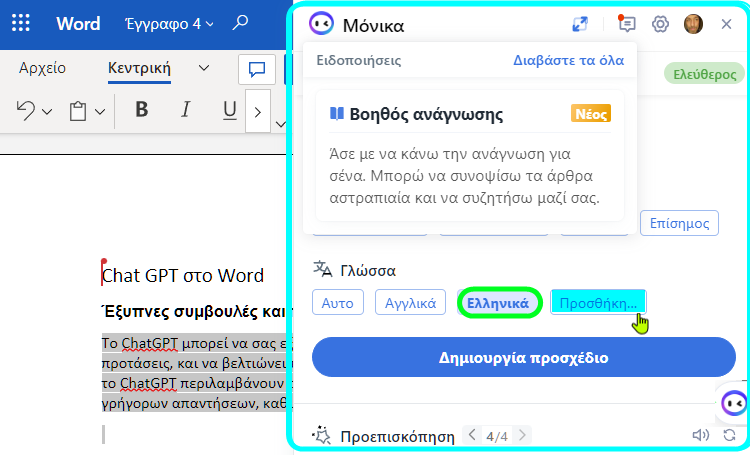Click the book icon beside Βοηθός ανάγνωσης
Image resolution: width=750 pixels, height=455 pixels.
(337, 114)
